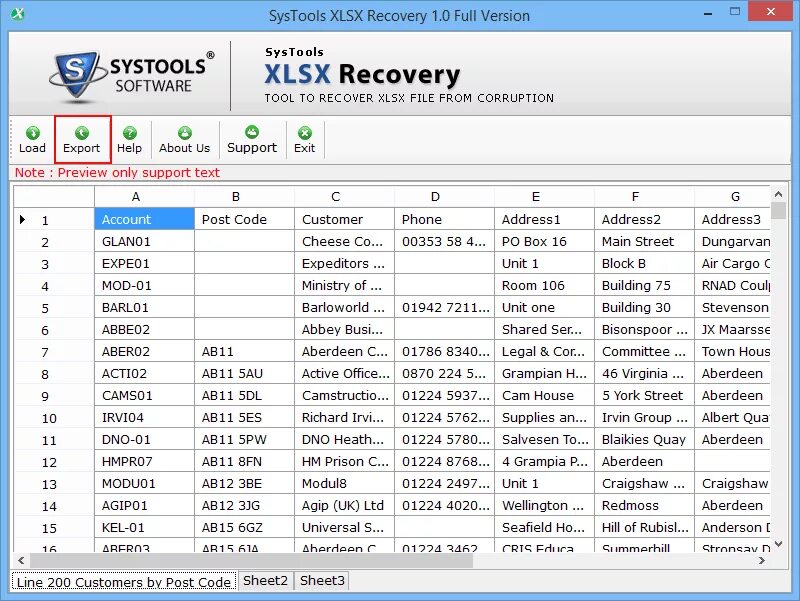Click the Cam House cell
The width and height of the screenshot is (800, 601).
(544, 395)
